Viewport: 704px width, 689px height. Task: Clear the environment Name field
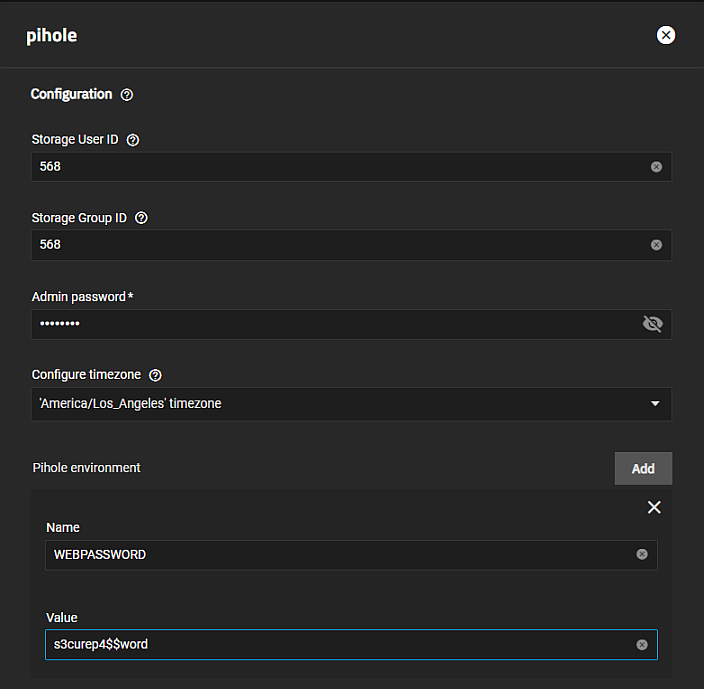(642, 554)
